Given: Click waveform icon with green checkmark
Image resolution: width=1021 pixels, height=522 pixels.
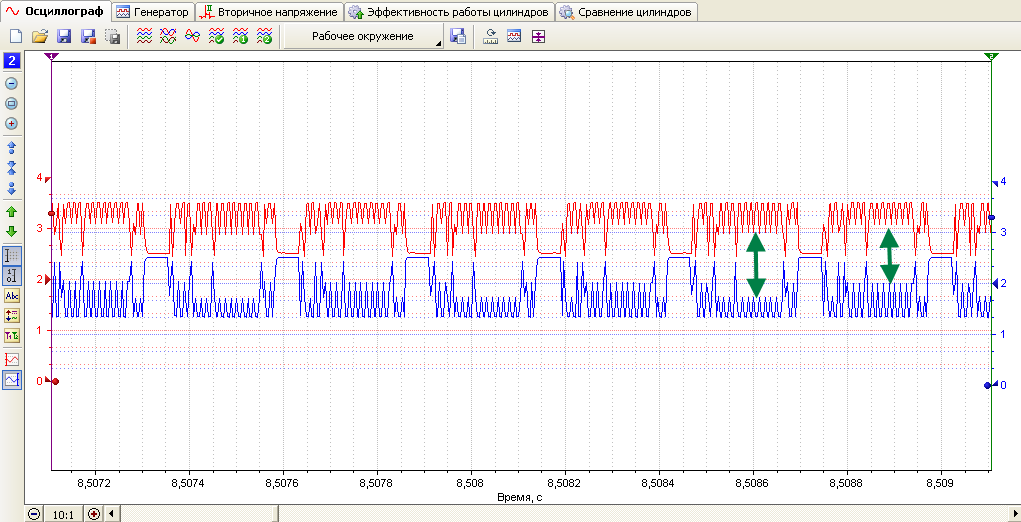Looking at the screenshot, I should [x=216, y=37].
